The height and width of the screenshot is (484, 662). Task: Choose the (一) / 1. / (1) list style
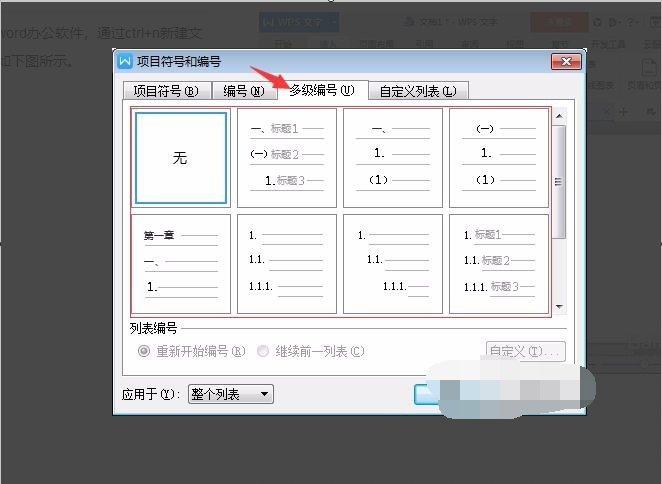[499, 158]
